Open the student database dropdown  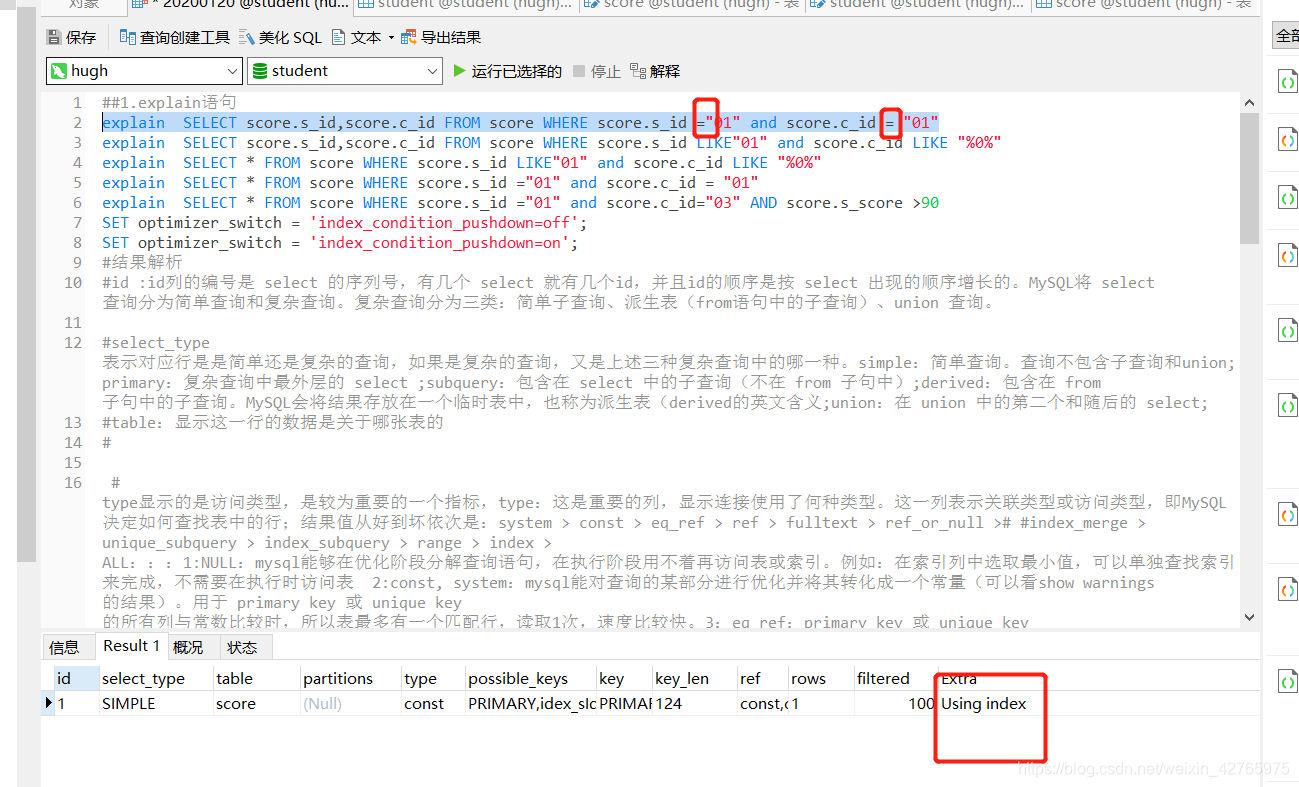(344, 71)
